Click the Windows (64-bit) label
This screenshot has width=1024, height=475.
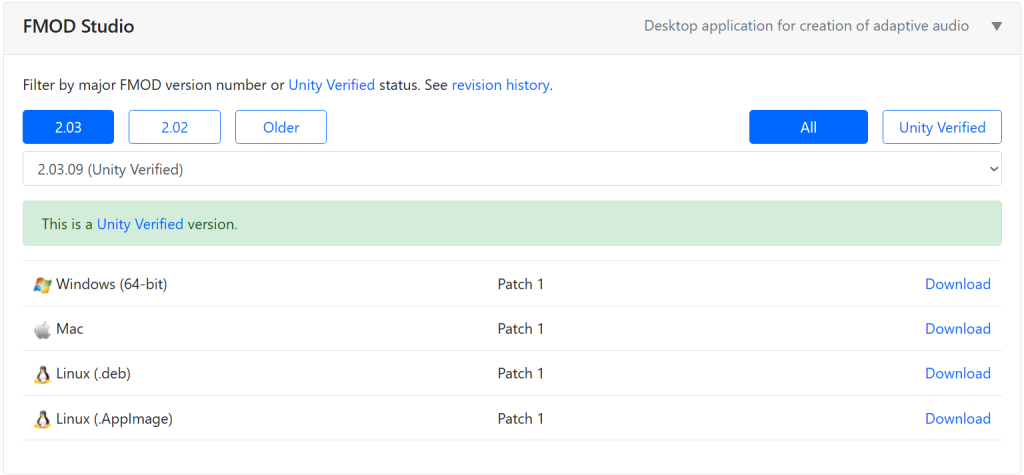click(x=112, y=284)
